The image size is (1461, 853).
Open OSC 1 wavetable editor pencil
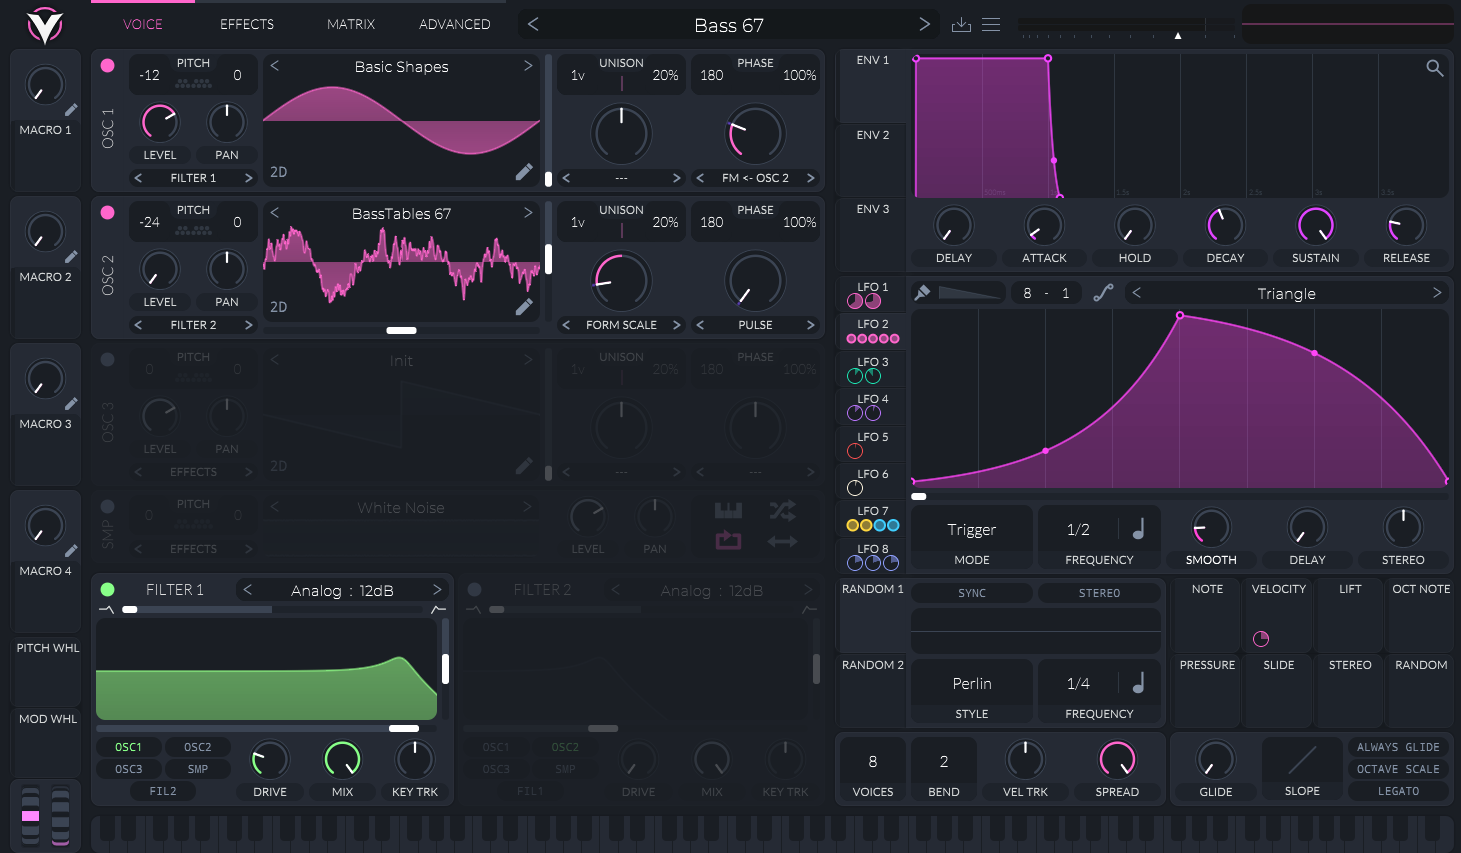coord(524,172)
